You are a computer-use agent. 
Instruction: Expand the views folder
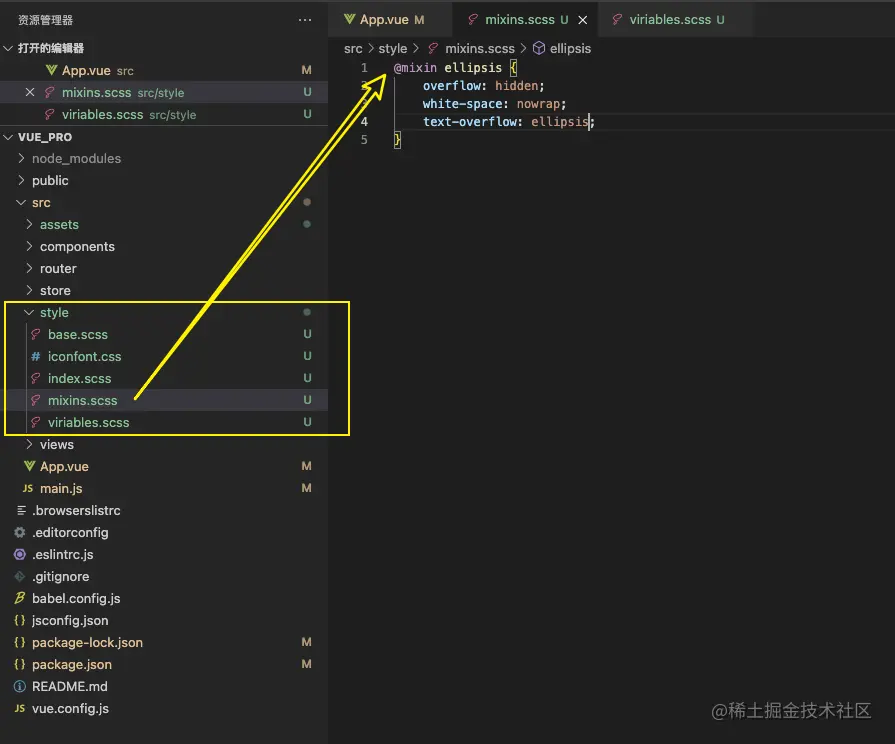point(29,444)
